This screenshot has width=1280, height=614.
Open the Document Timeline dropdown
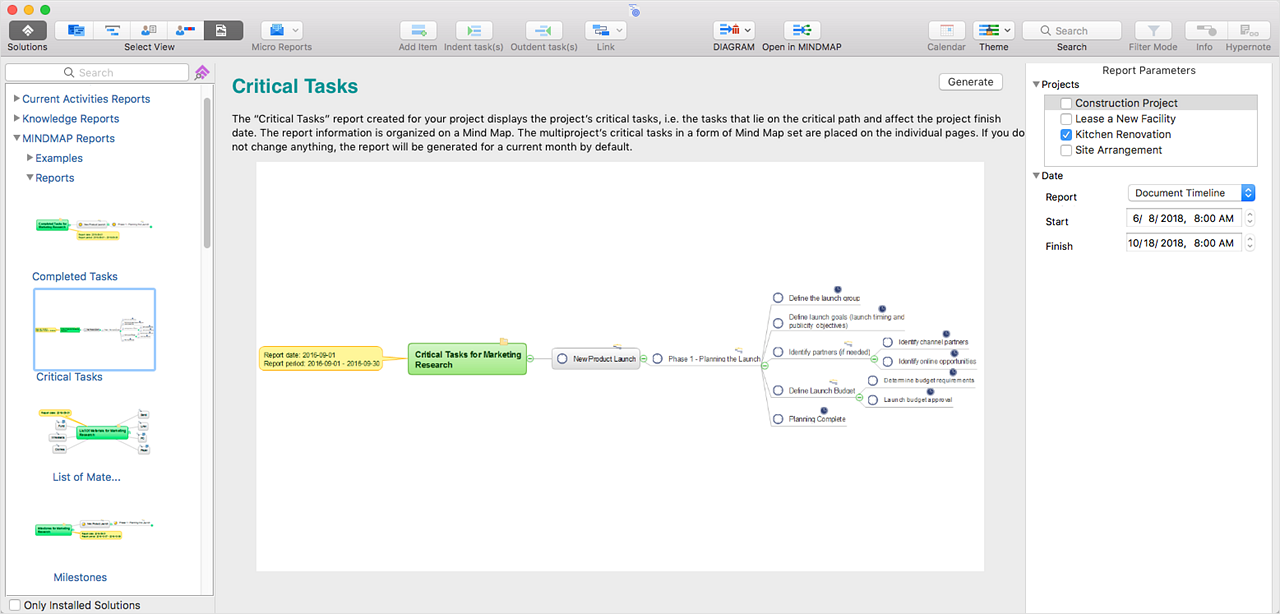1191,193
